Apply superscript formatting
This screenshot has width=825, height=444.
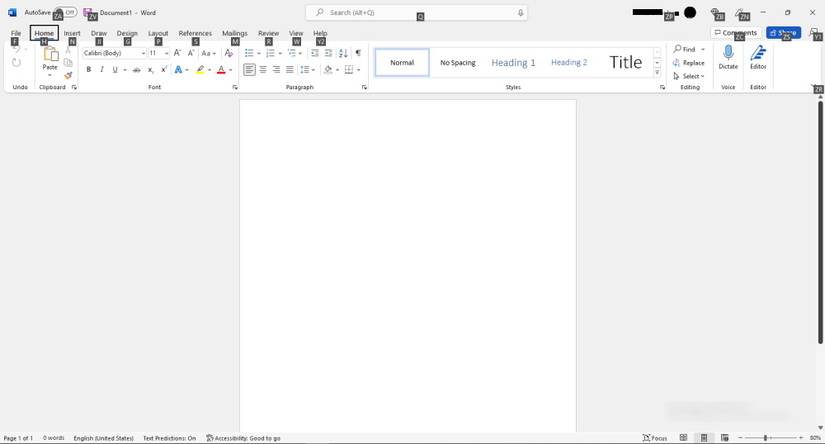pos(164,69)
